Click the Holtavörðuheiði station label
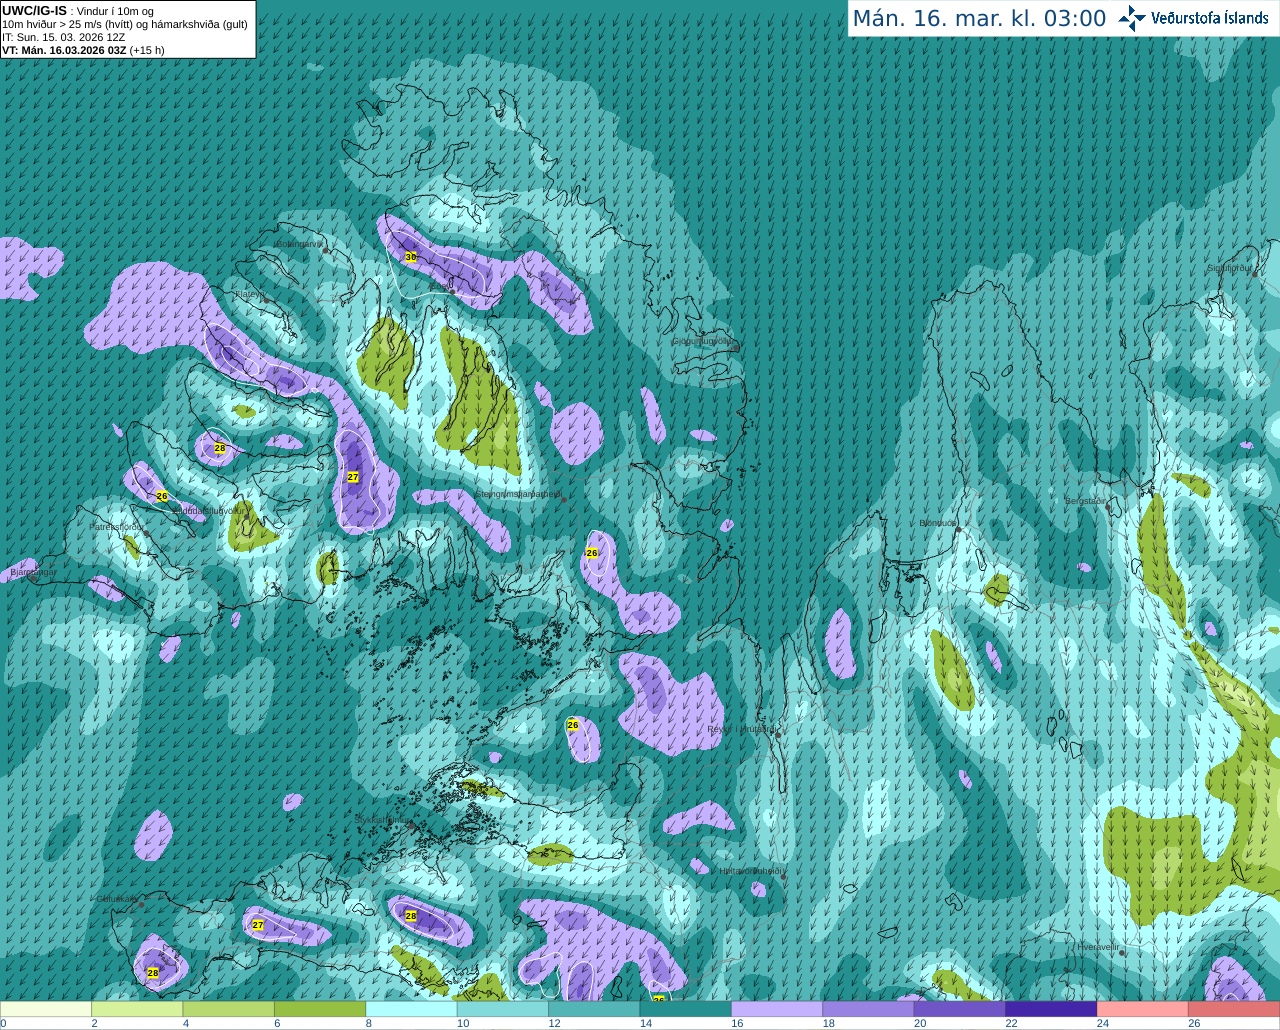This screenshot has height=1030, width=1280. (x=750, y=871)
